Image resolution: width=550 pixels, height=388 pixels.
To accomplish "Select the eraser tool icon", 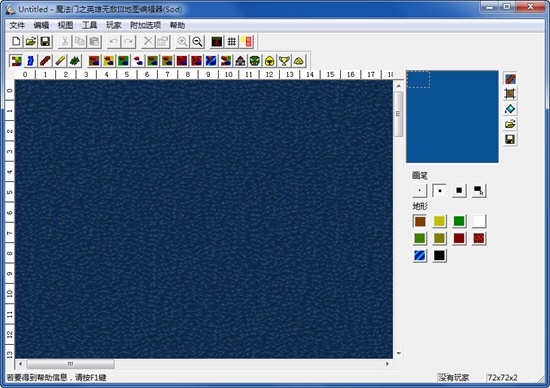I will pyautogui.click(x=60, y=61).
